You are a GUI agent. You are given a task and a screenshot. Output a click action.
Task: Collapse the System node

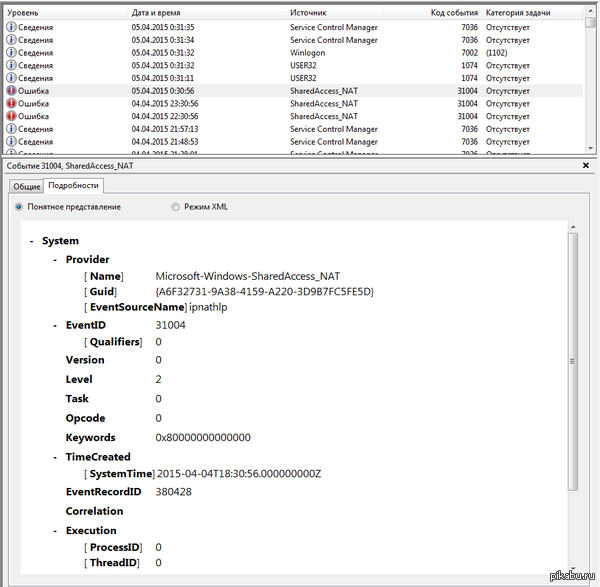pyautogui.click(x=32, y=241)
